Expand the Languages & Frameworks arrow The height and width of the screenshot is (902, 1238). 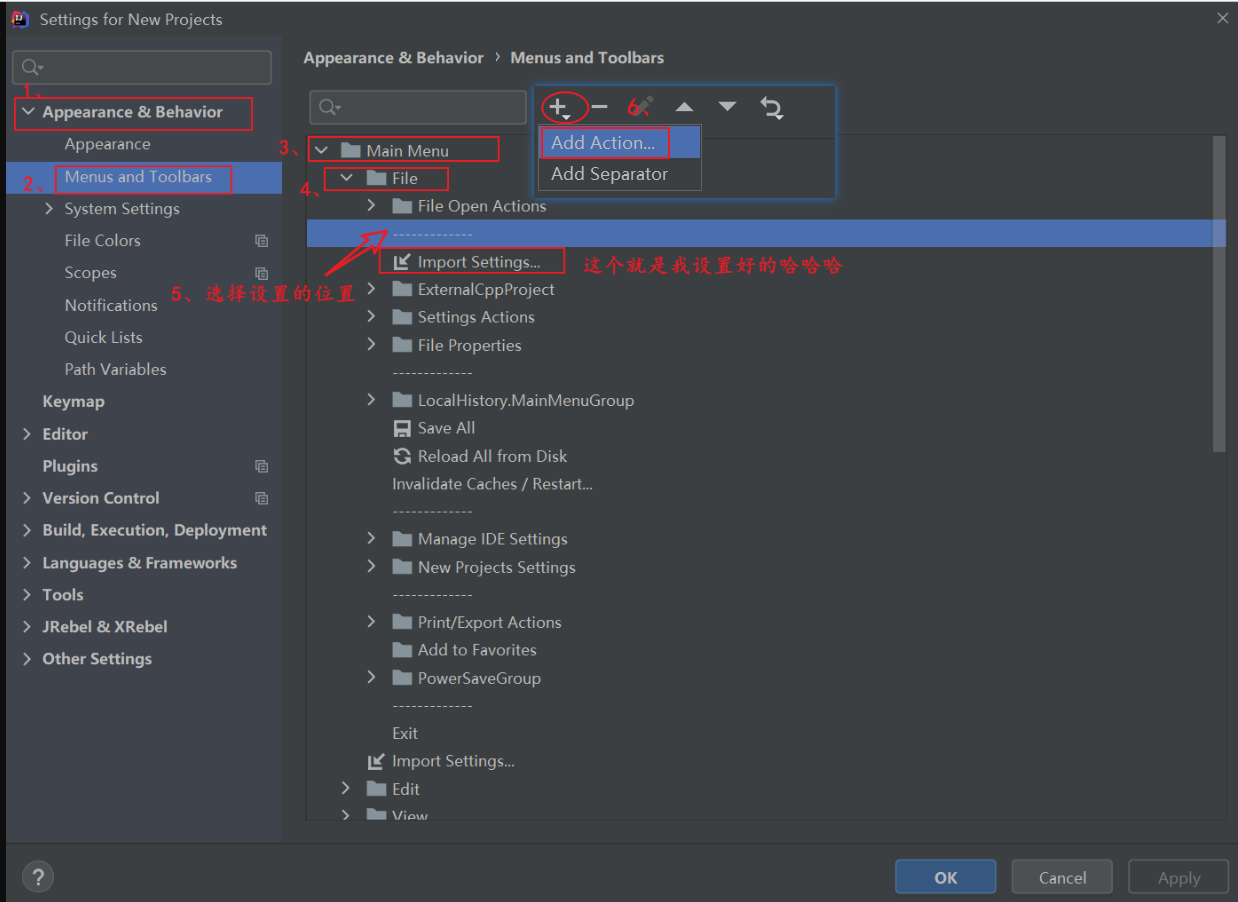pos(27,563)
